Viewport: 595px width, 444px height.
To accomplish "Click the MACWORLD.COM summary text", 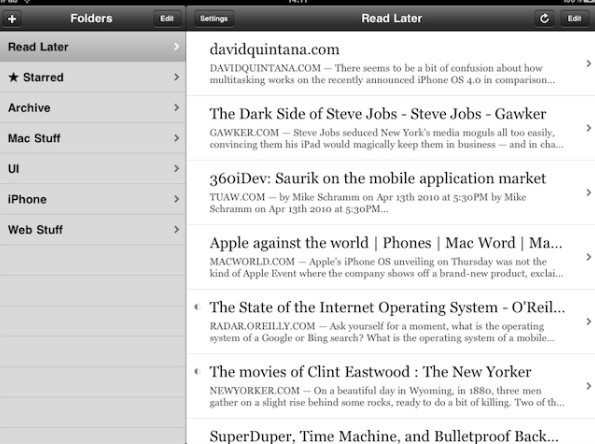I will 386,268.
